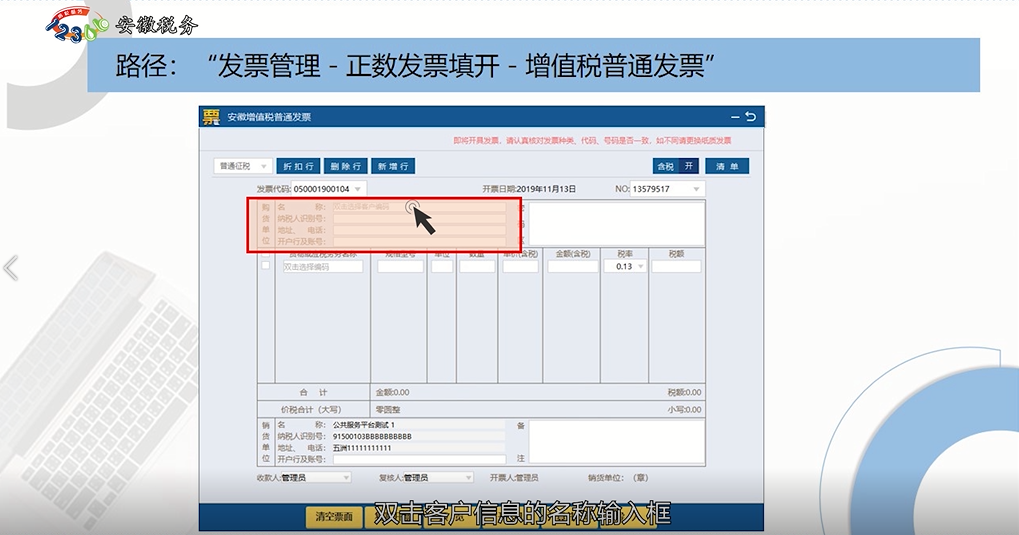The image size is (1019, 535).
Task: Minimize the 安徽增值税普通发票 window
Action: point(735,117)
